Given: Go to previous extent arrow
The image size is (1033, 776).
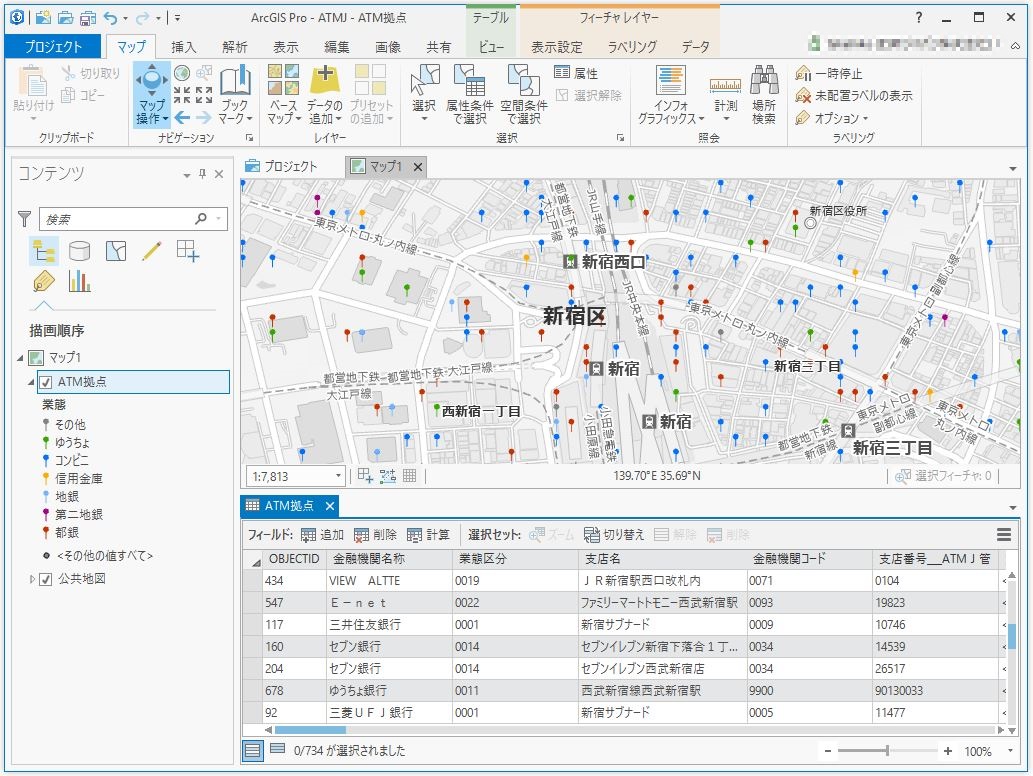Looking at the screenshot, I should point(182,118).
